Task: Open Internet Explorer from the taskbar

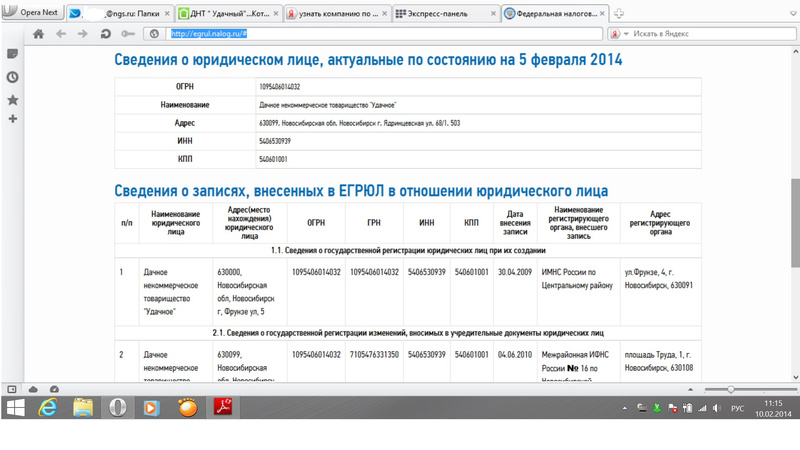Action: pyautogui.click(x=48, y=408)
